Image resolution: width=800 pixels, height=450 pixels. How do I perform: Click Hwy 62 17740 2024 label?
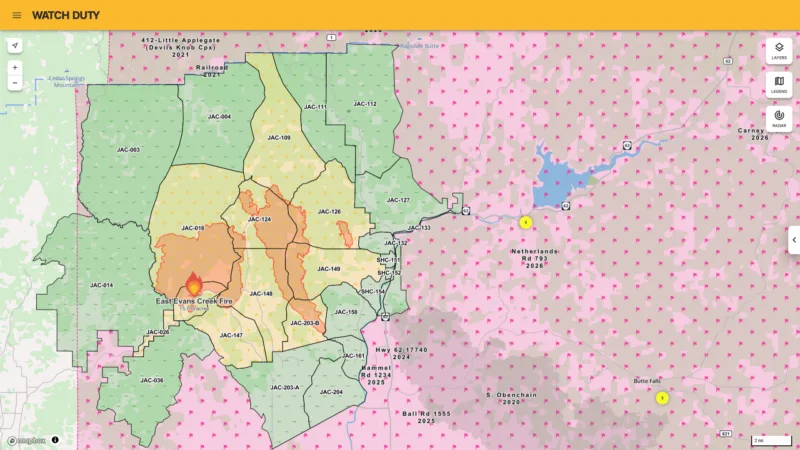pos(402,354)
